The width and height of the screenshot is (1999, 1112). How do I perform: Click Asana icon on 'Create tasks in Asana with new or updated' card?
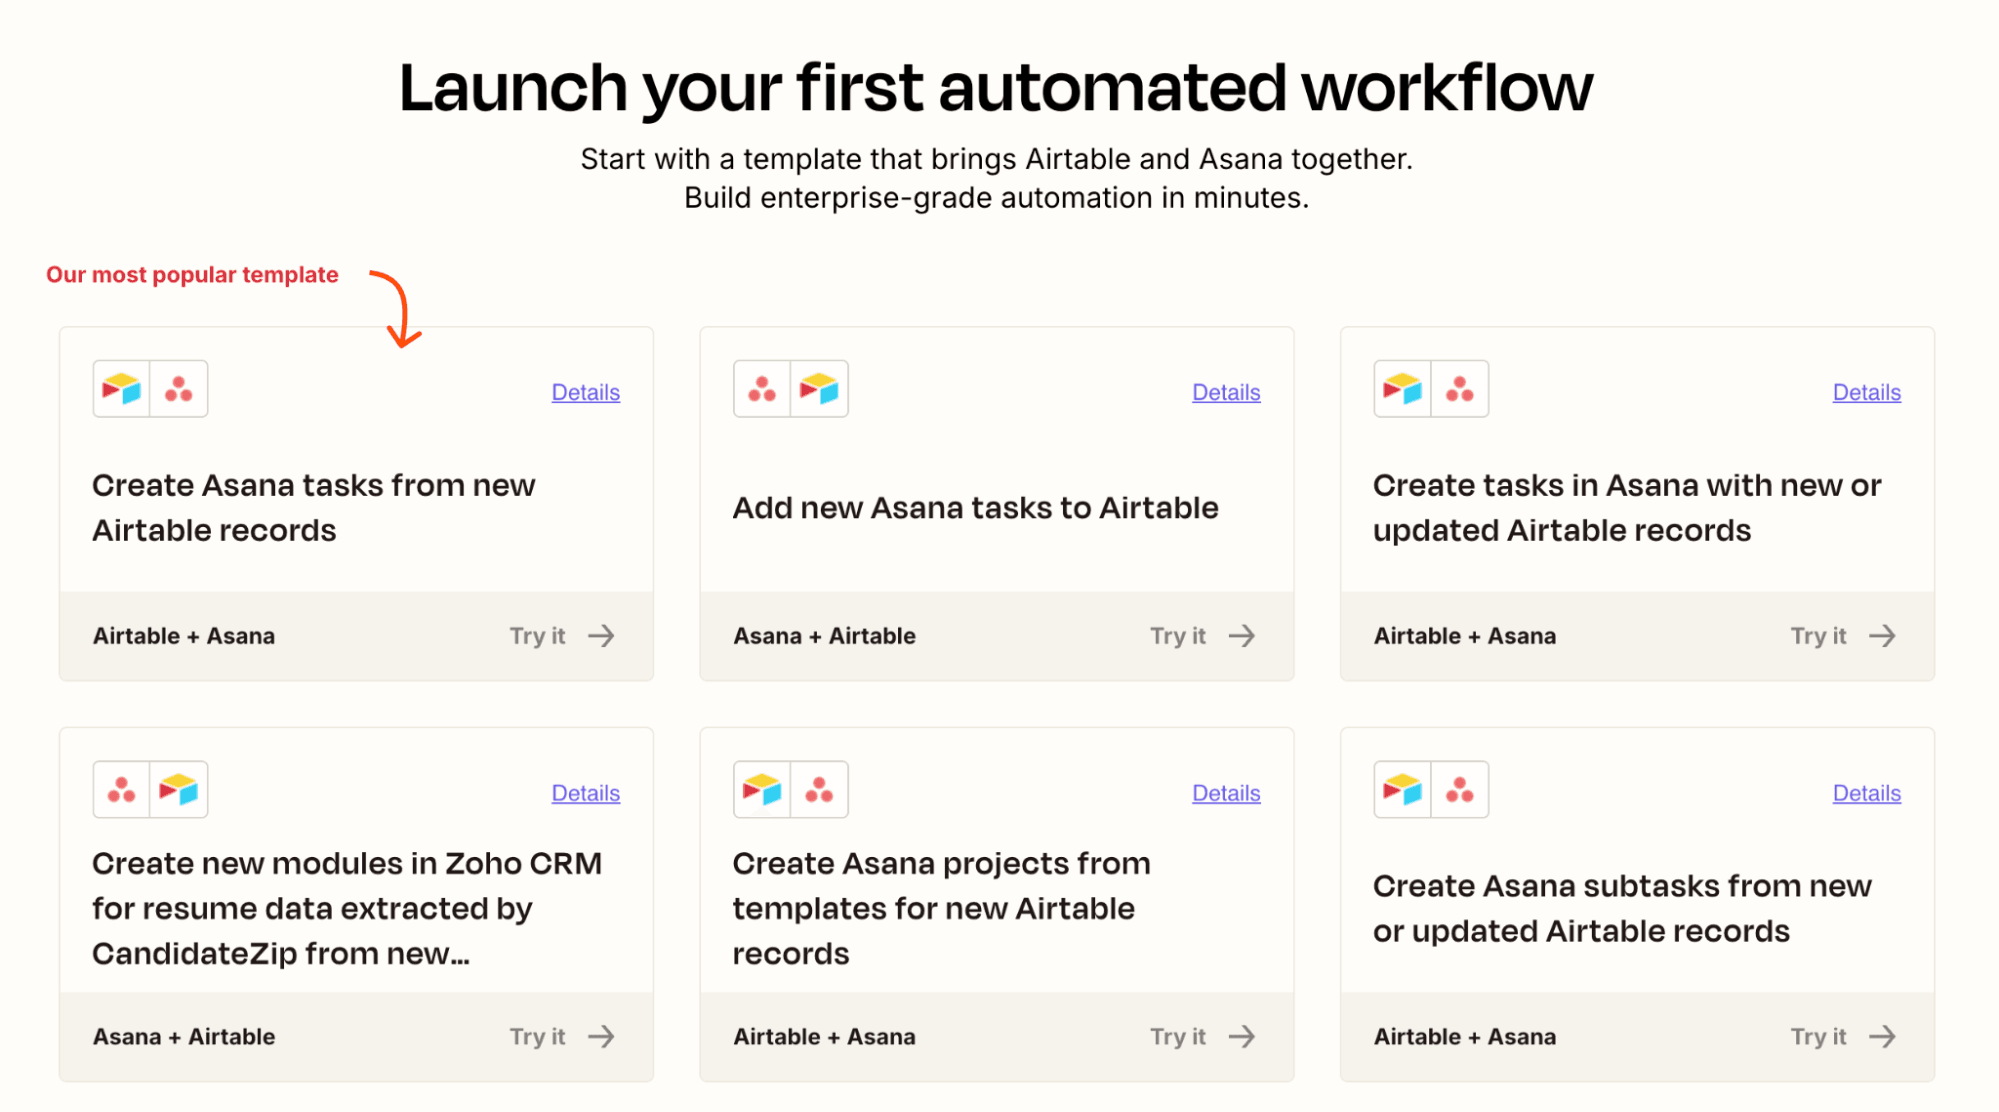[1460, 389]
